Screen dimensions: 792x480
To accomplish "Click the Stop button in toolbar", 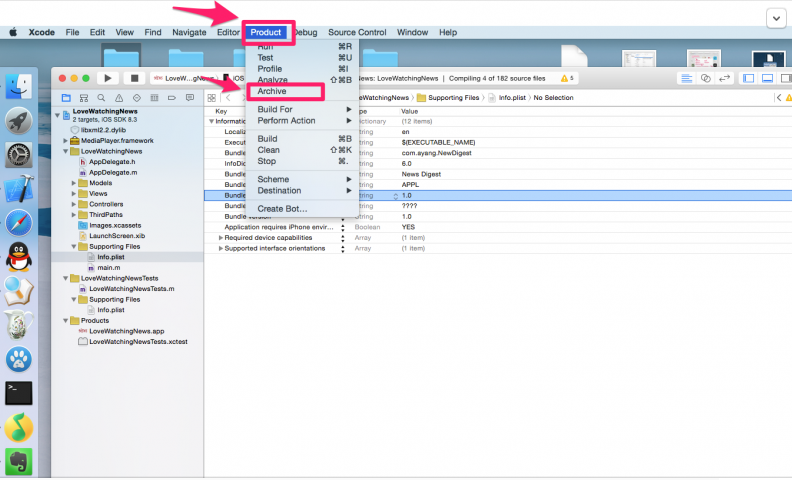I will pyautogui.click(x=134, y=78).
